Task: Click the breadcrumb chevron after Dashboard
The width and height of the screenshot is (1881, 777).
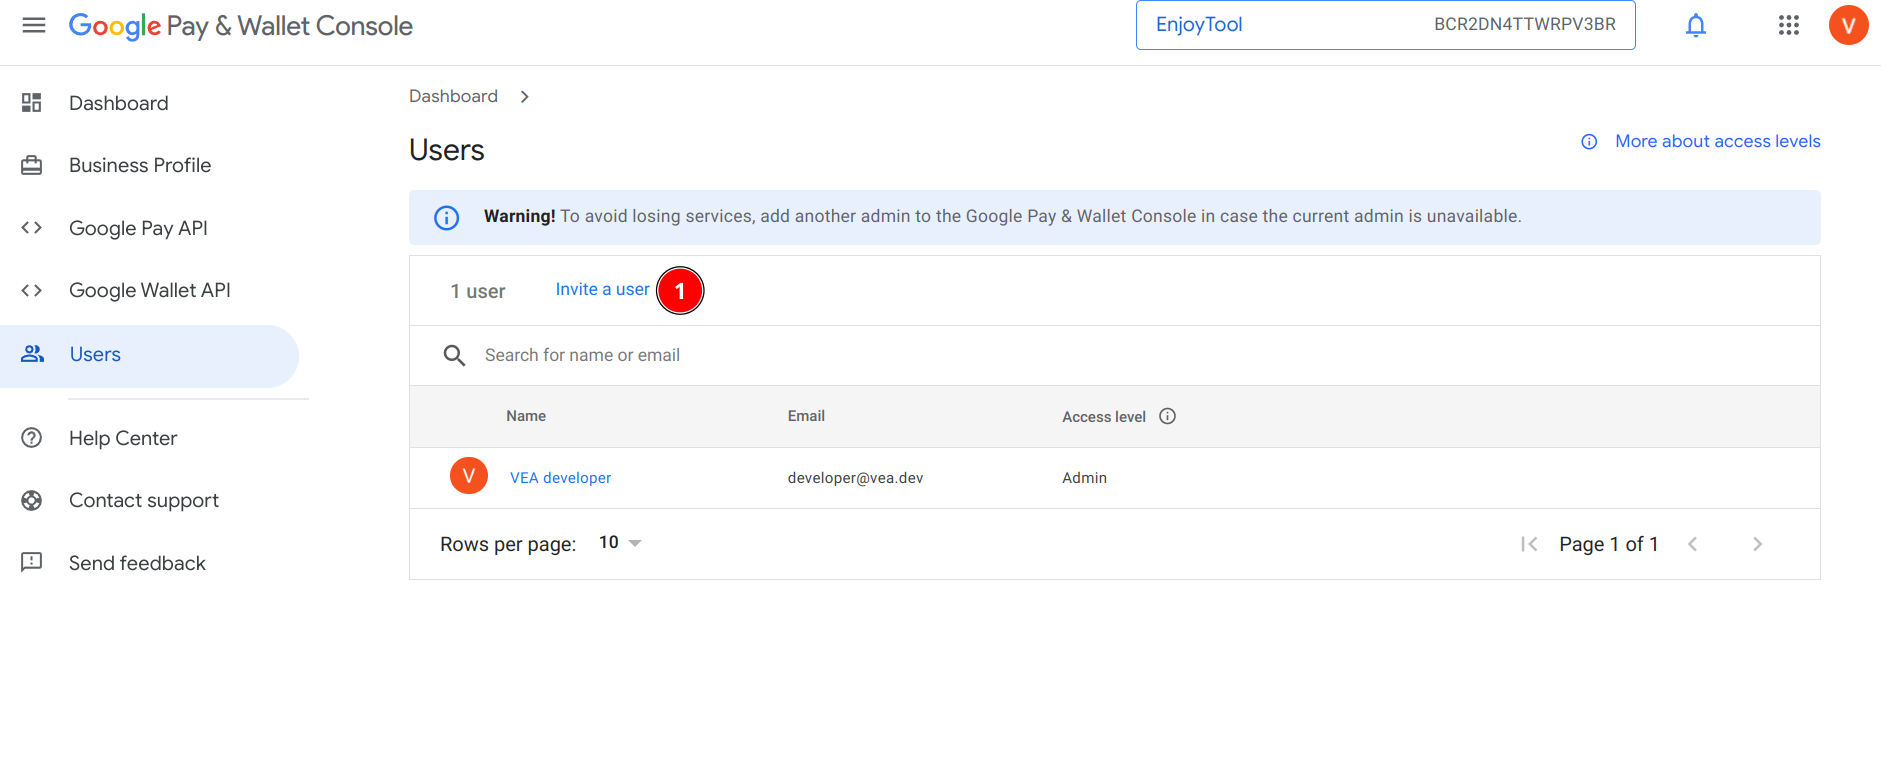Action: click(525, 97)
